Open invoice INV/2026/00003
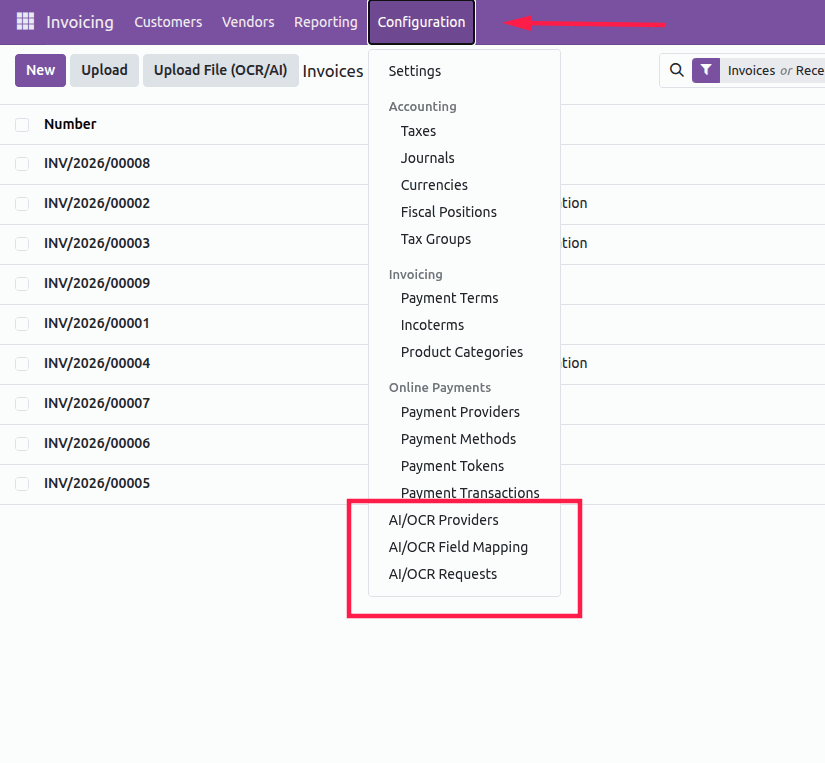The height and width of the screenshot is (763, 825). (x=97, y=243)
